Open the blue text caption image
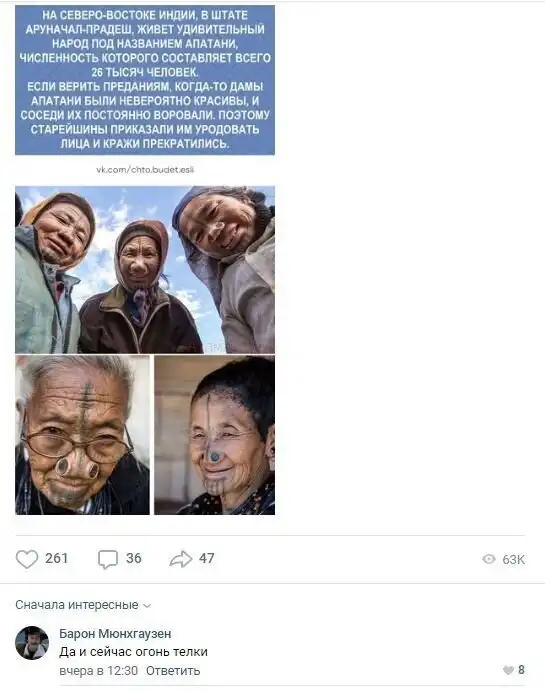This screenshot has height=693, width=545. click(145, 80)
